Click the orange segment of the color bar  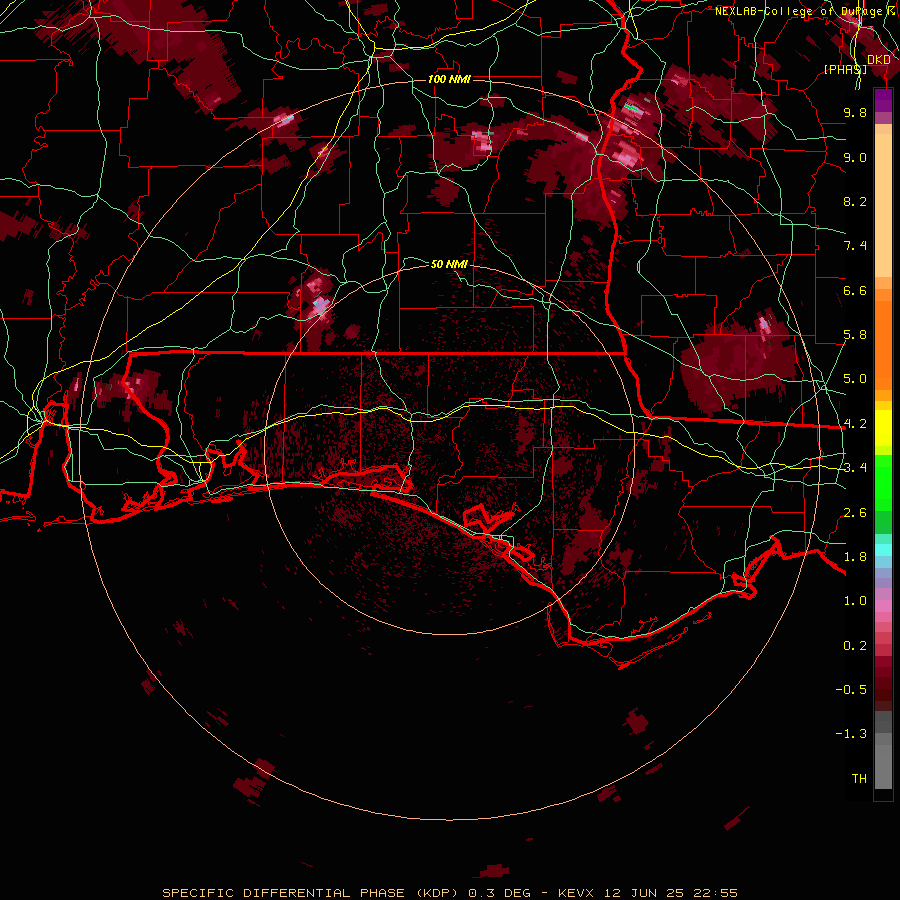(x=883, y=344)
